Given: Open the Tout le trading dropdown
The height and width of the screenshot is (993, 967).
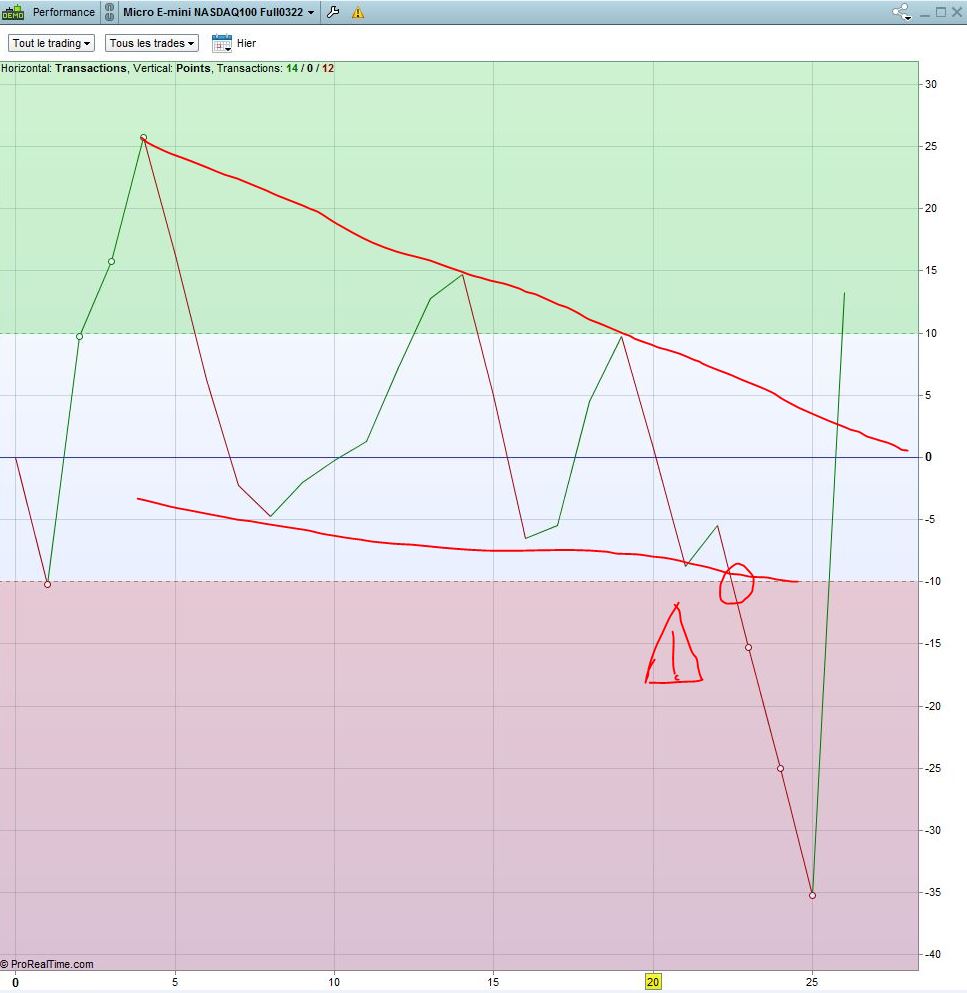Looking at the screenshot, I should click(x=51, y=43).
